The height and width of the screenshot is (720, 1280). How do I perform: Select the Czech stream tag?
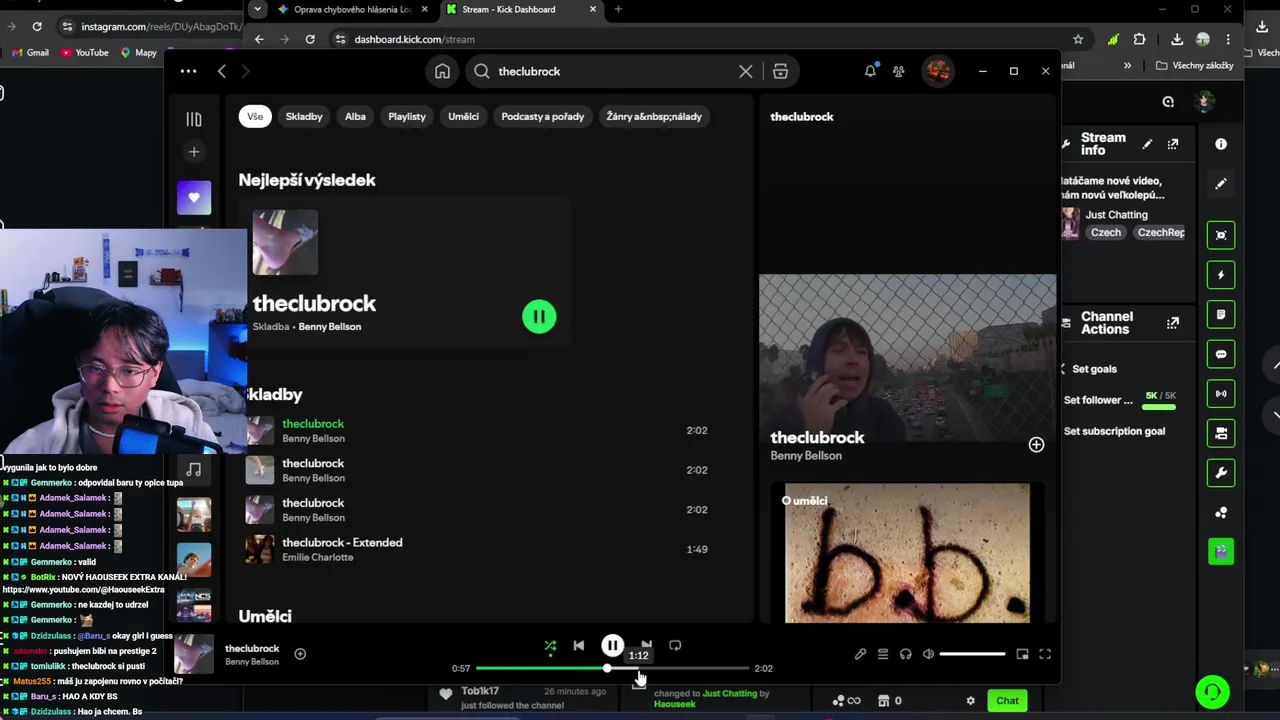tap(1106, 232)
